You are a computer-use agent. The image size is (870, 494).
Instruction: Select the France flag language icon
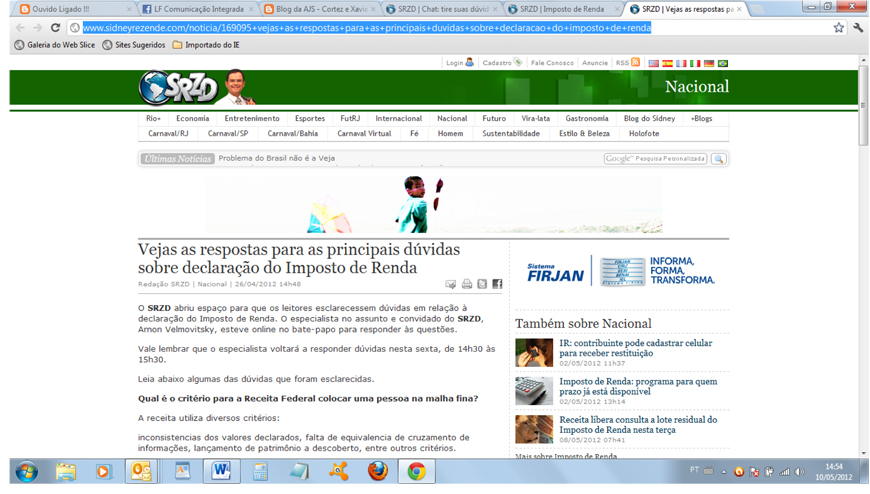click(x=681, y=63)
